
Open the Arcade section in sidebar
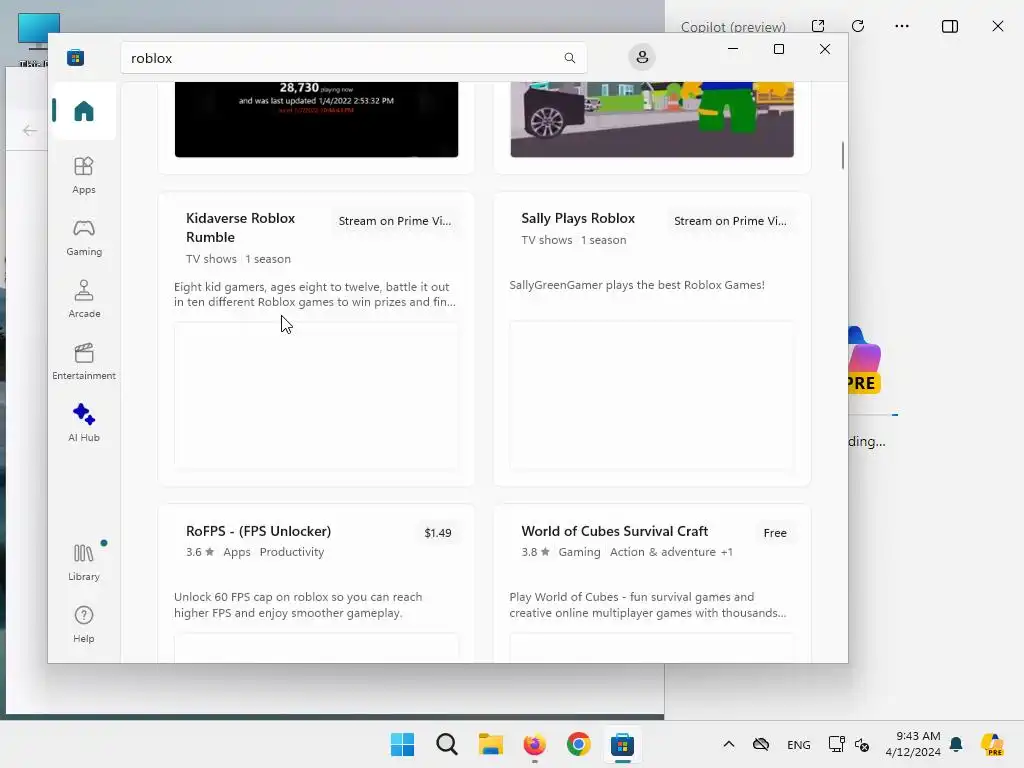[x=84, y=299]
